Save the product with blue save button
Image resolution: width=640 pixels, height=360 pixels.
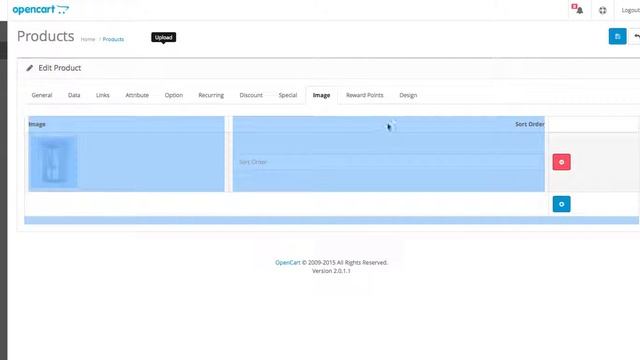point(617,36)
